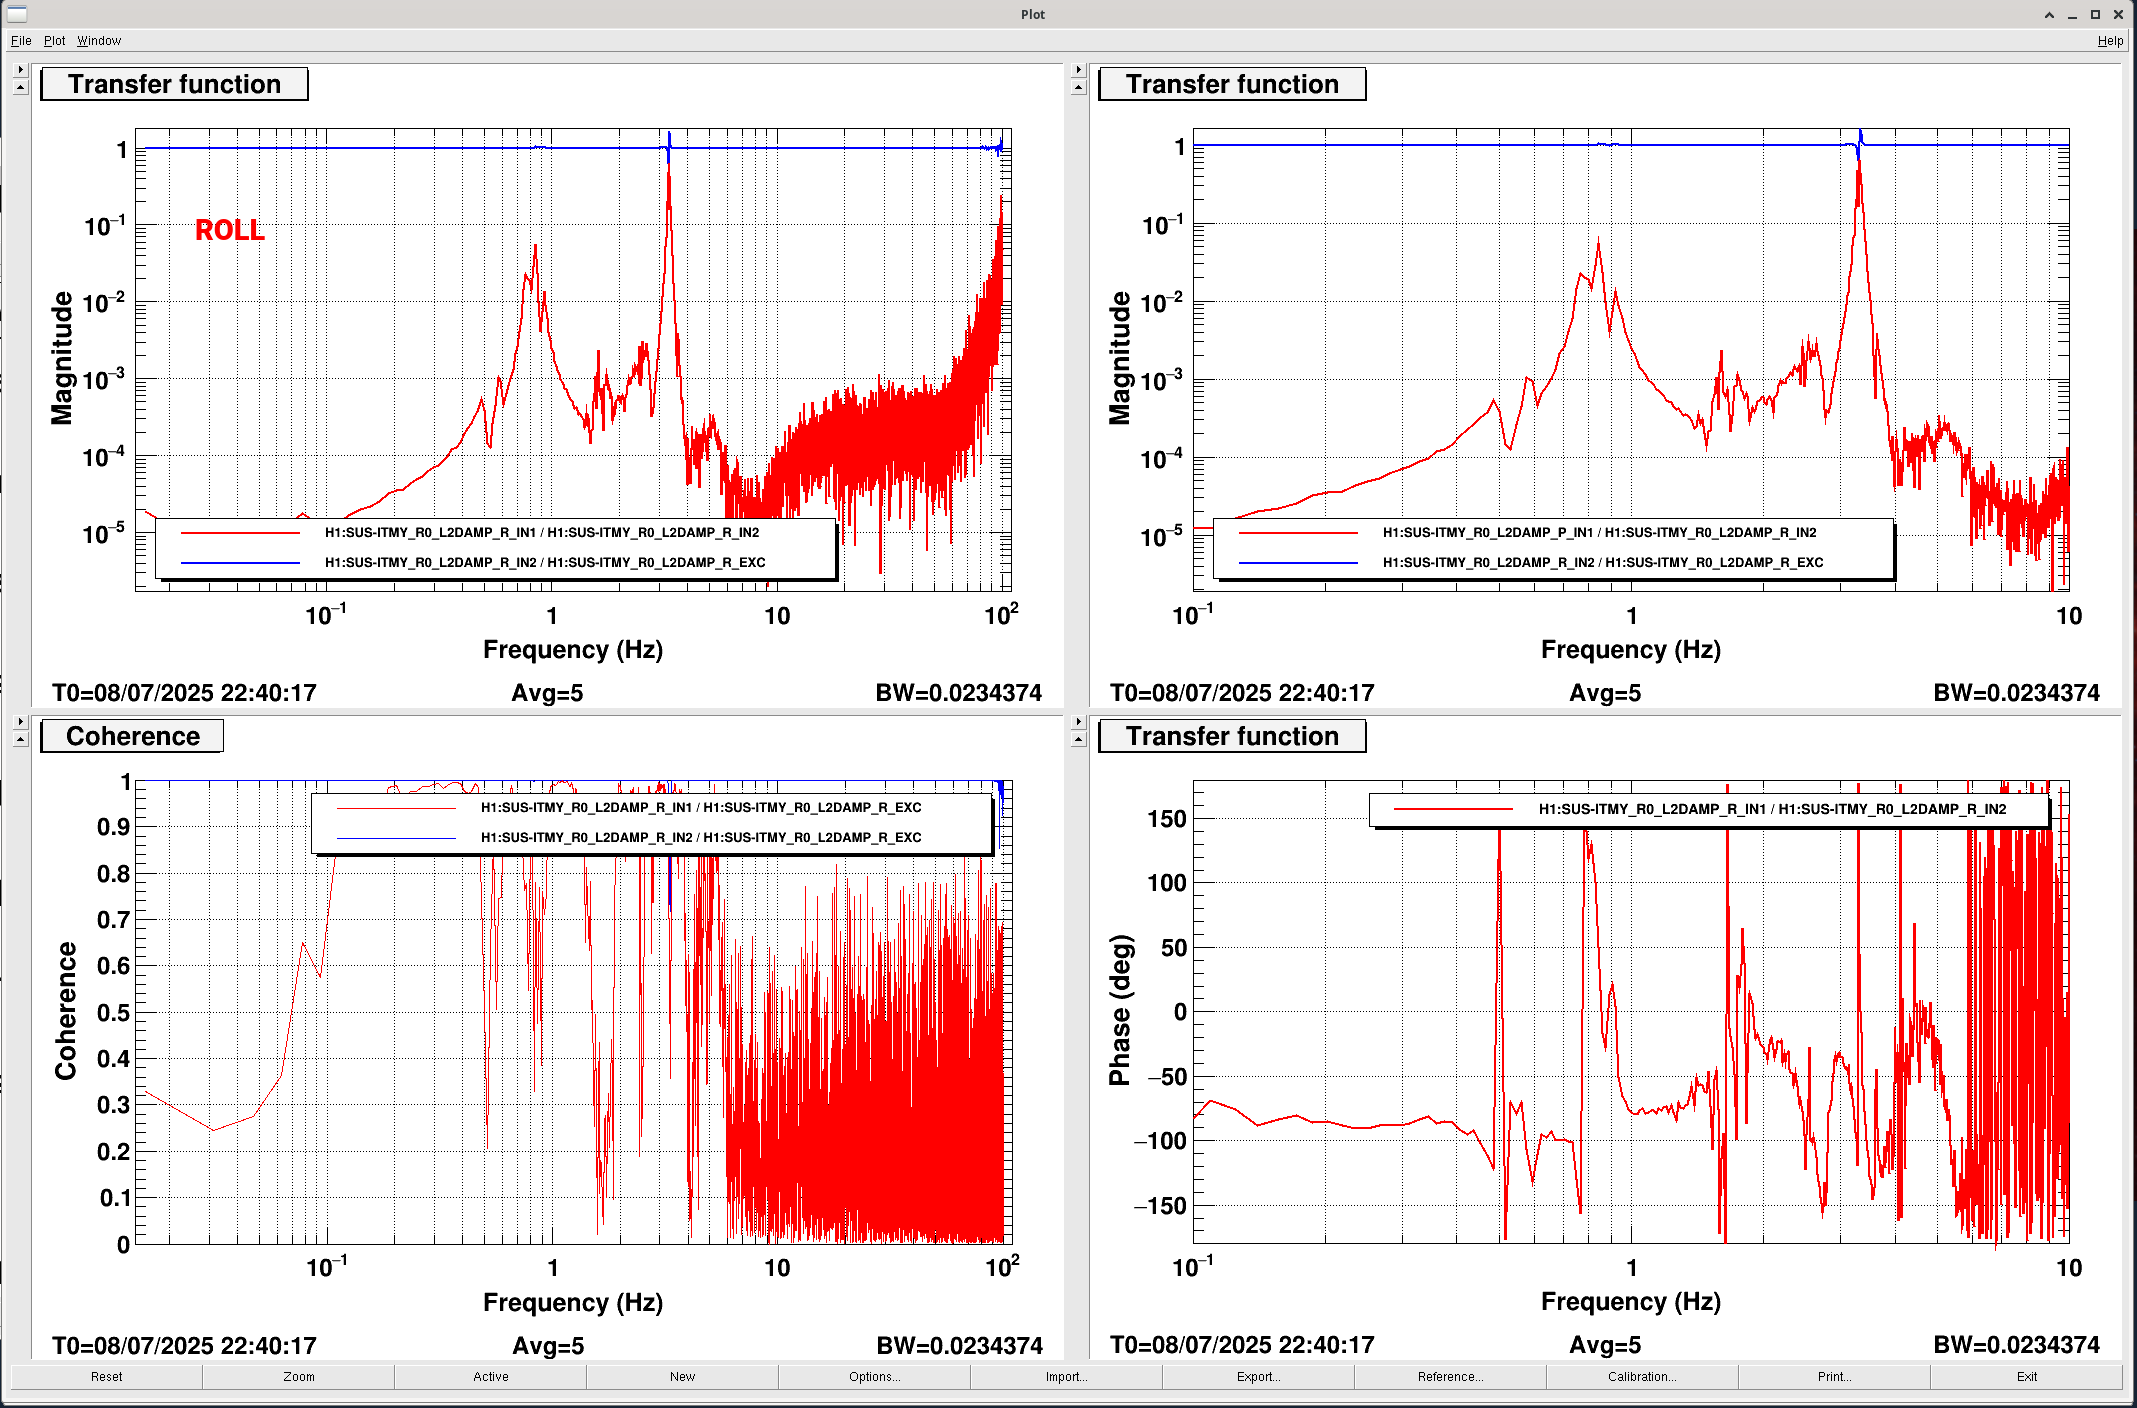Click up-arrow button beside Phase plot
The image size is (2137, 1408).
1078,739
